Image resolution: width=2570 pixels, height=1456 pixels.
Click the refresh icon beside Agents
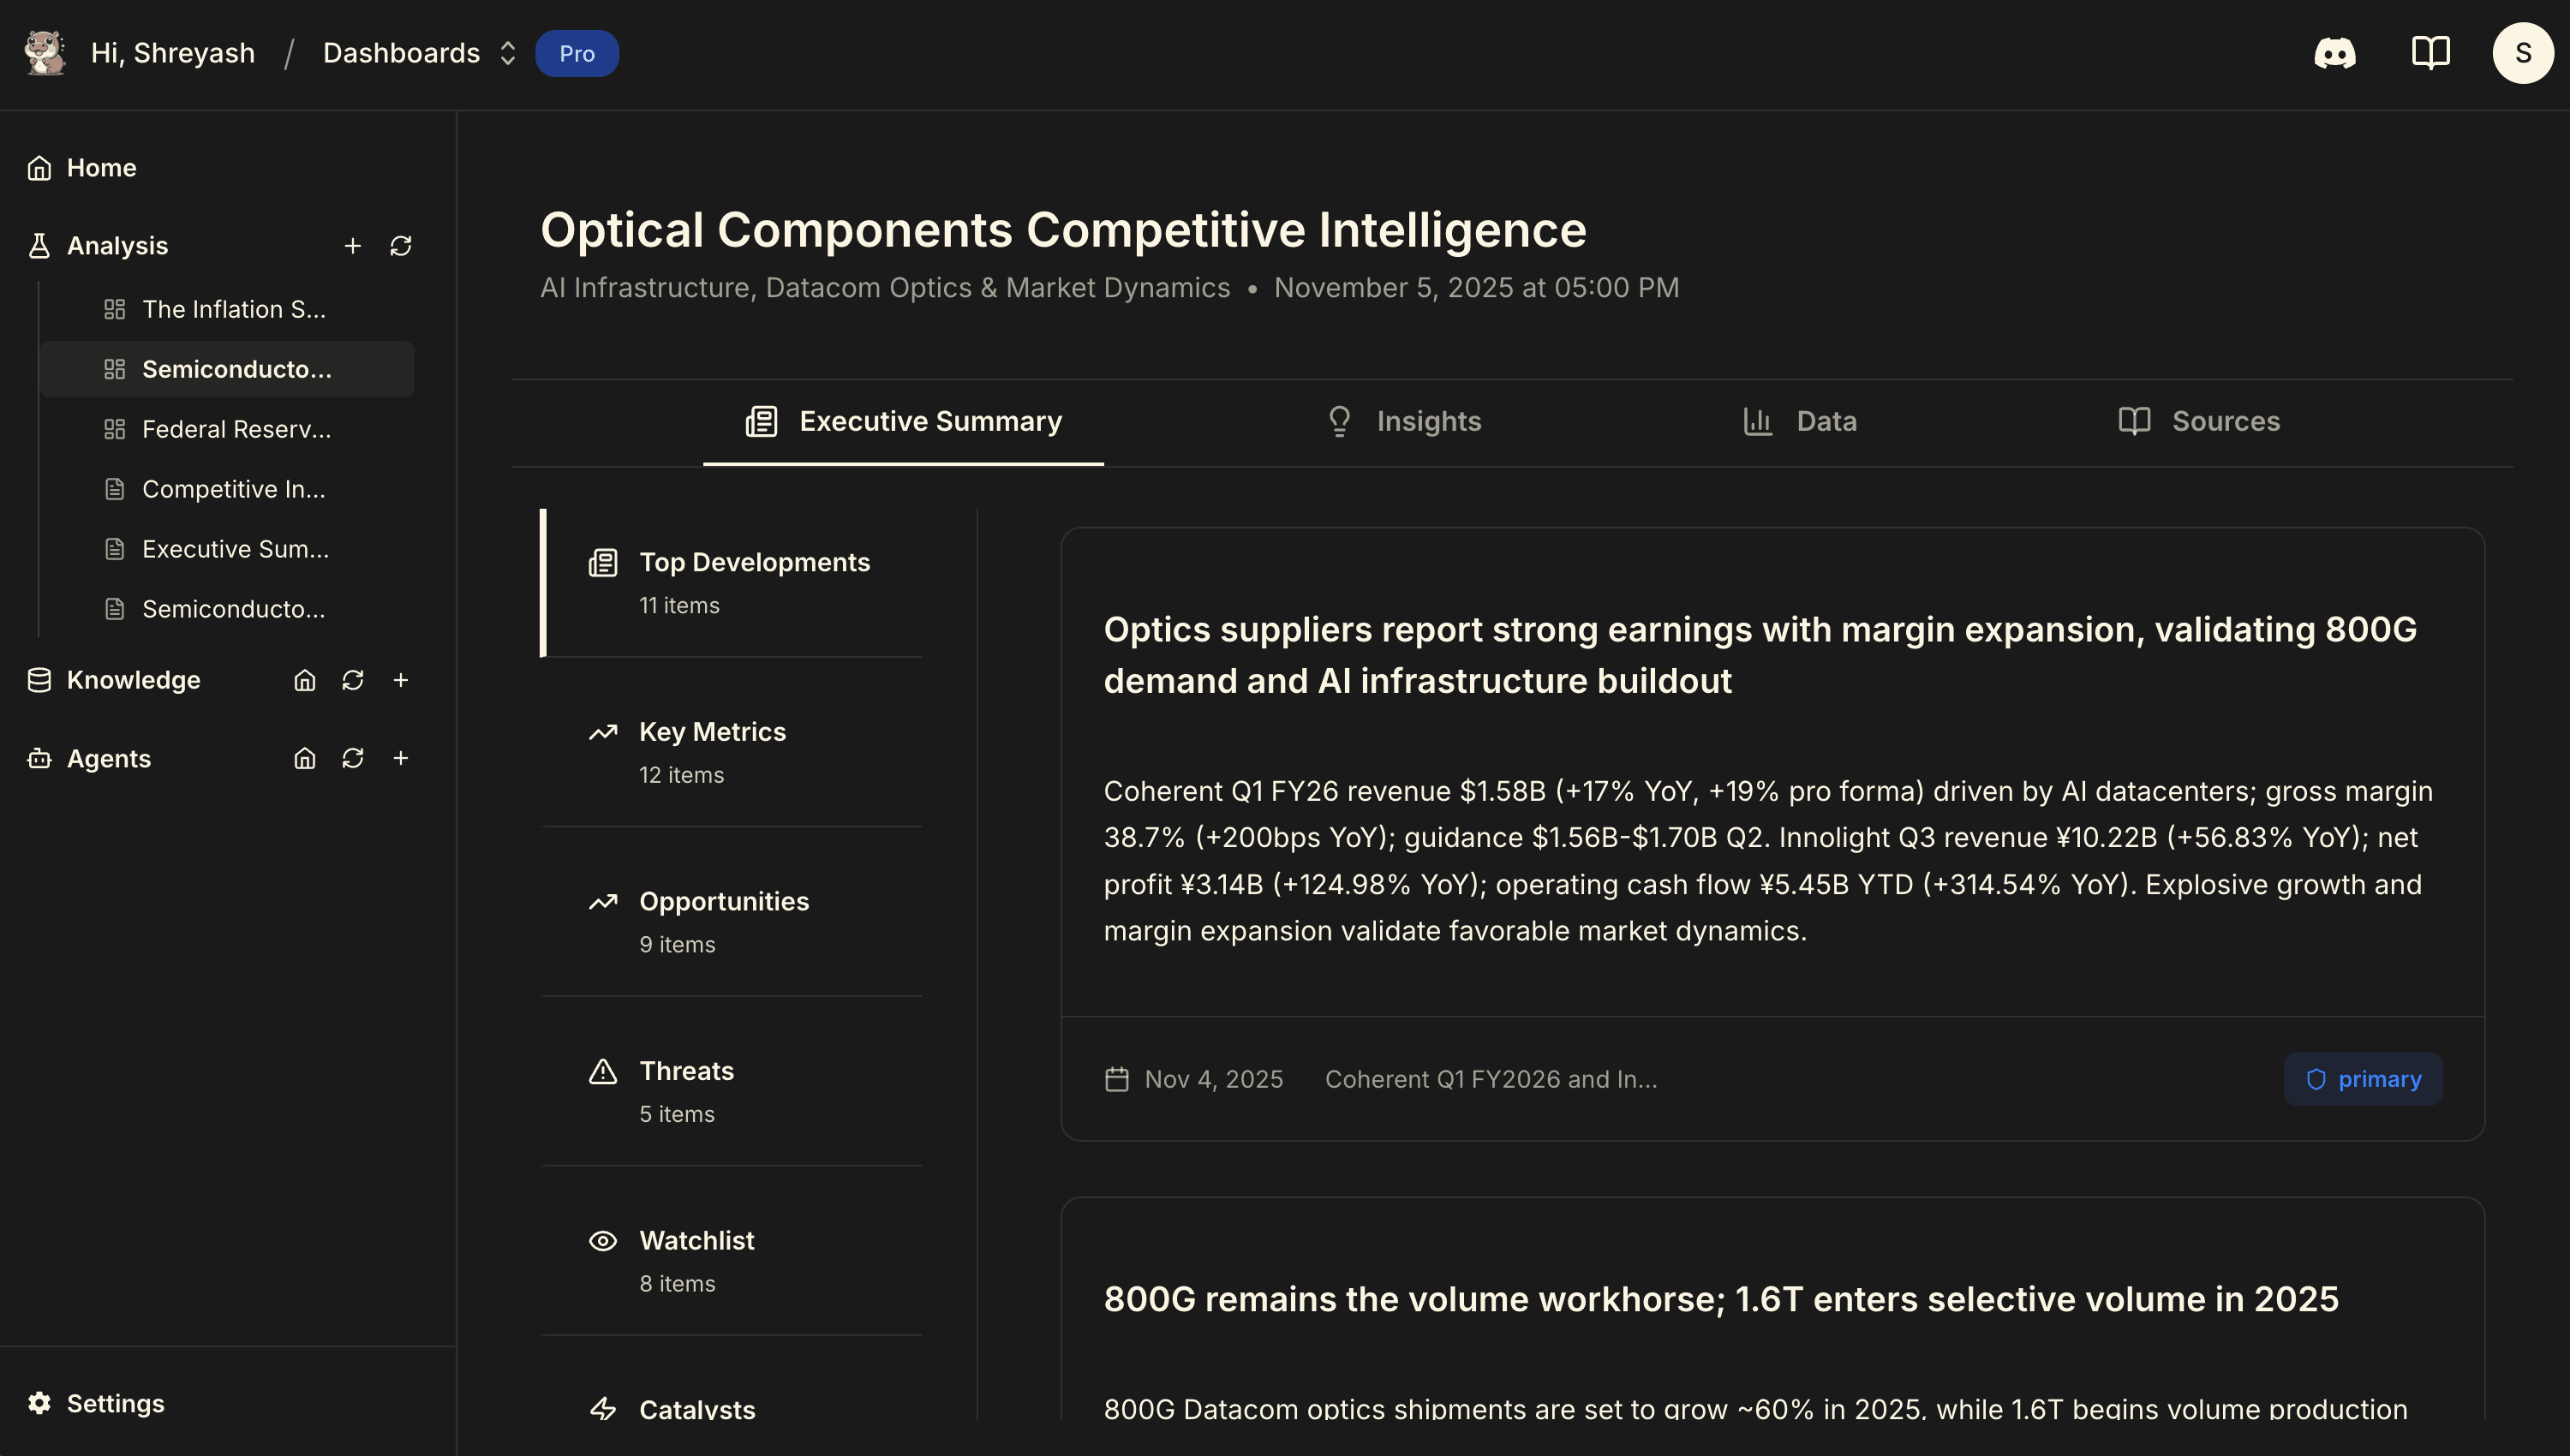coord(352,758)
